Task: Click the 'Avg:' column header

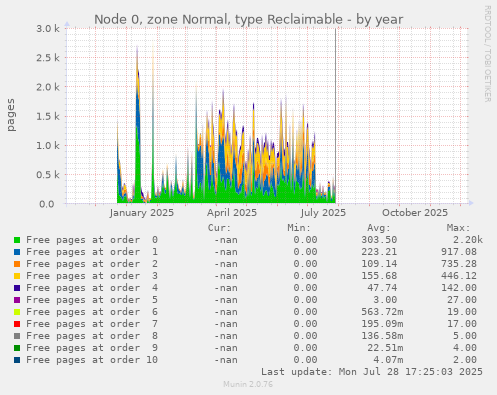Action: [379, 228]
